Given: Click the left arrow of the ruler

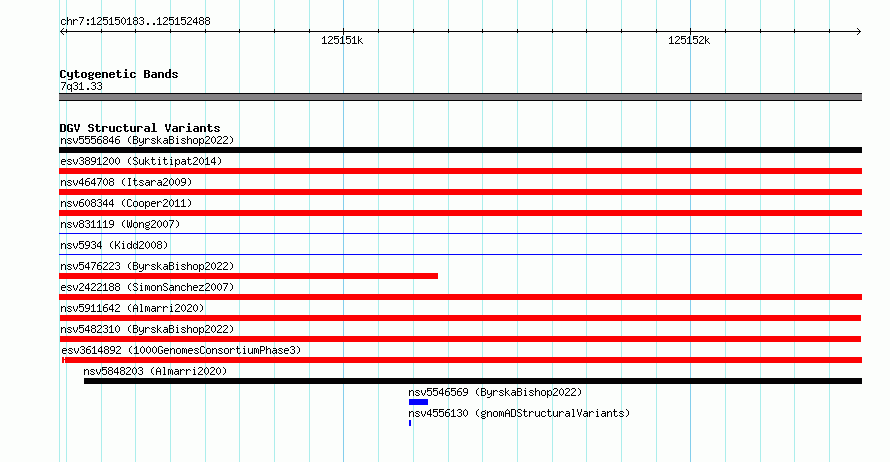Looking at the screenshot, I should (63, 31).
